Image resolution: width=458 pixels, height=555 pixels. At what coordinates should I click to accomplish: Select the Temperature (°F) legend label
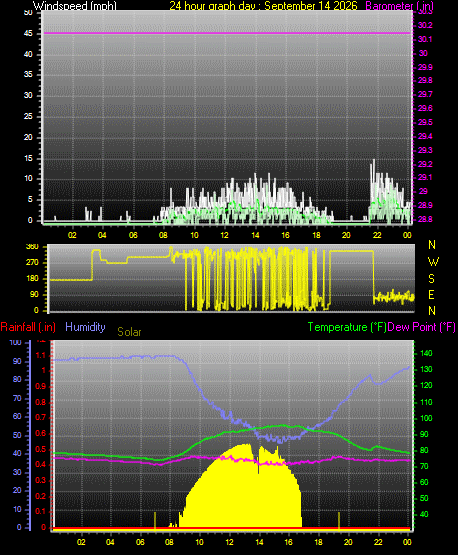(x=347, y=327)
